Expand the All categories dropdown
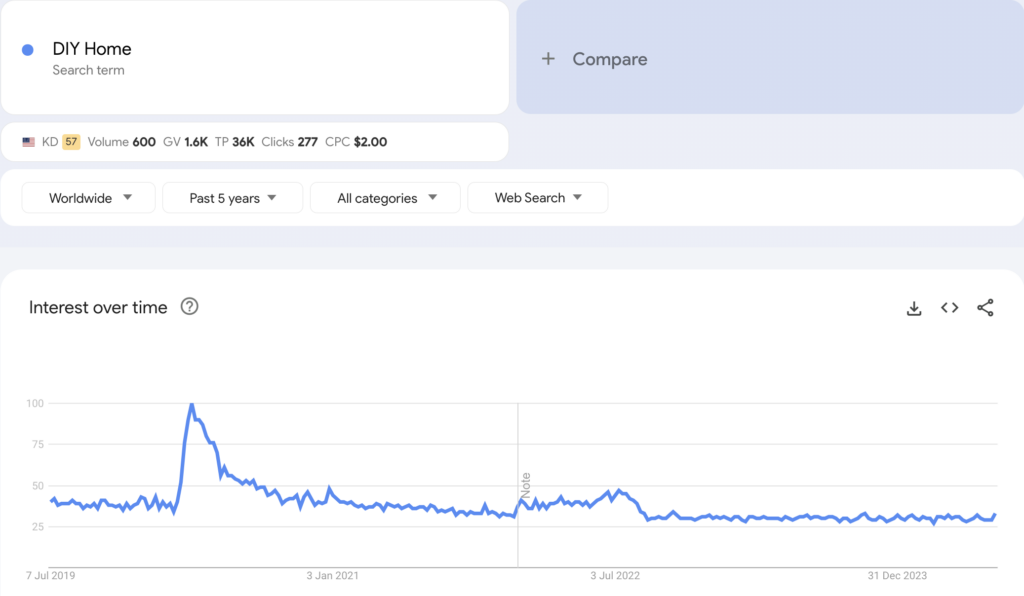The width and height of the screenshot is (1024, 596). [385, 198]
